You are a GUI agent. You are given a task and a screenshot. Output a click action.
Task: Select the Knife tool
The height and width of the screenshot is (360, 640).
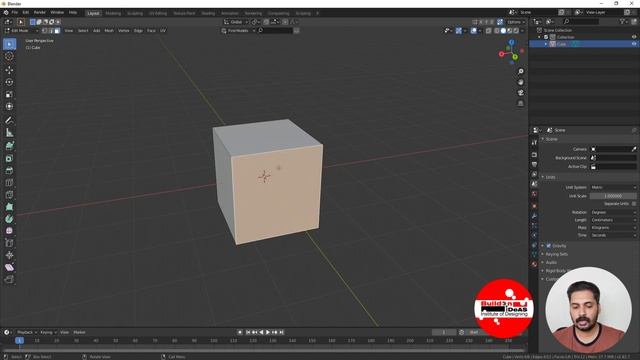[9, 195]
